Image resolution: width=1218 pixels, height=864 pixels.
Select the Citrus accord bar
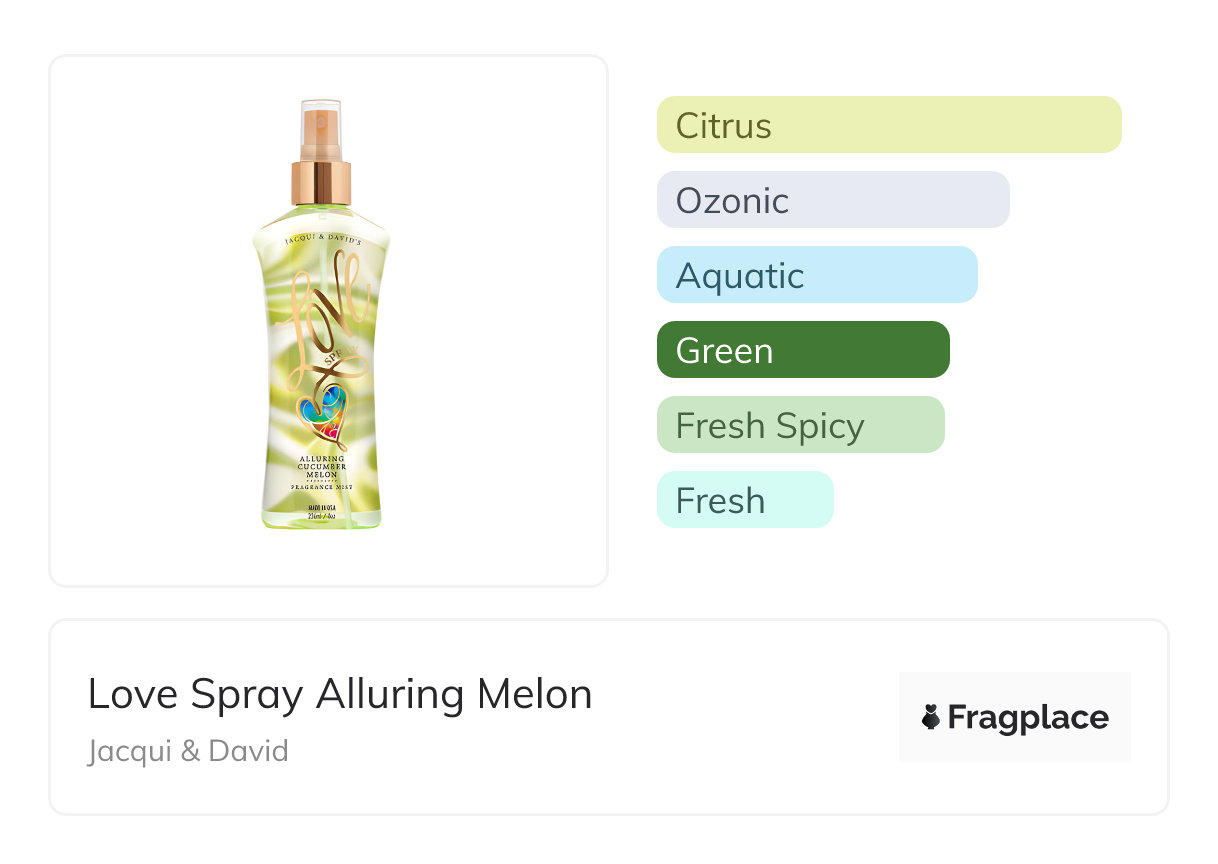[x=888, y=125]
